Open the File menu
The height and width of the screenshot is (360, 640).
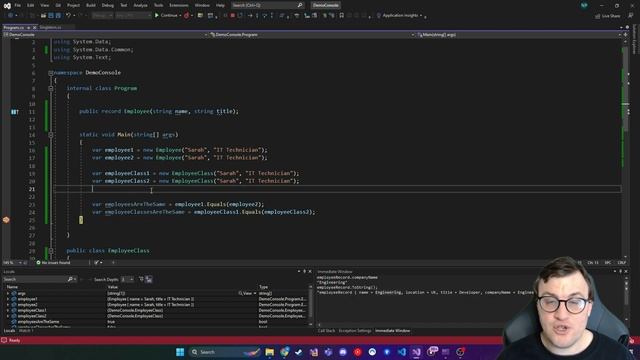coord(18,5)
